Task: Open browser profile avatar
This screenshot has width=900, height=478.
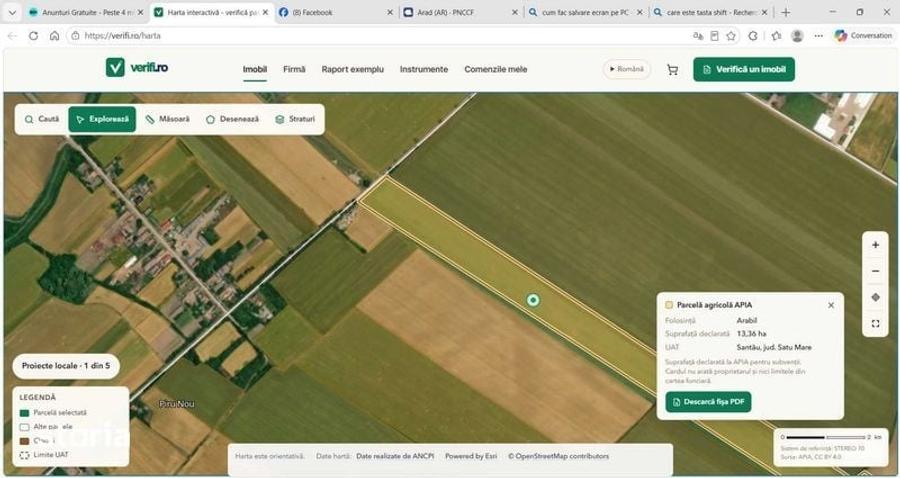Action: pos(797,36)
